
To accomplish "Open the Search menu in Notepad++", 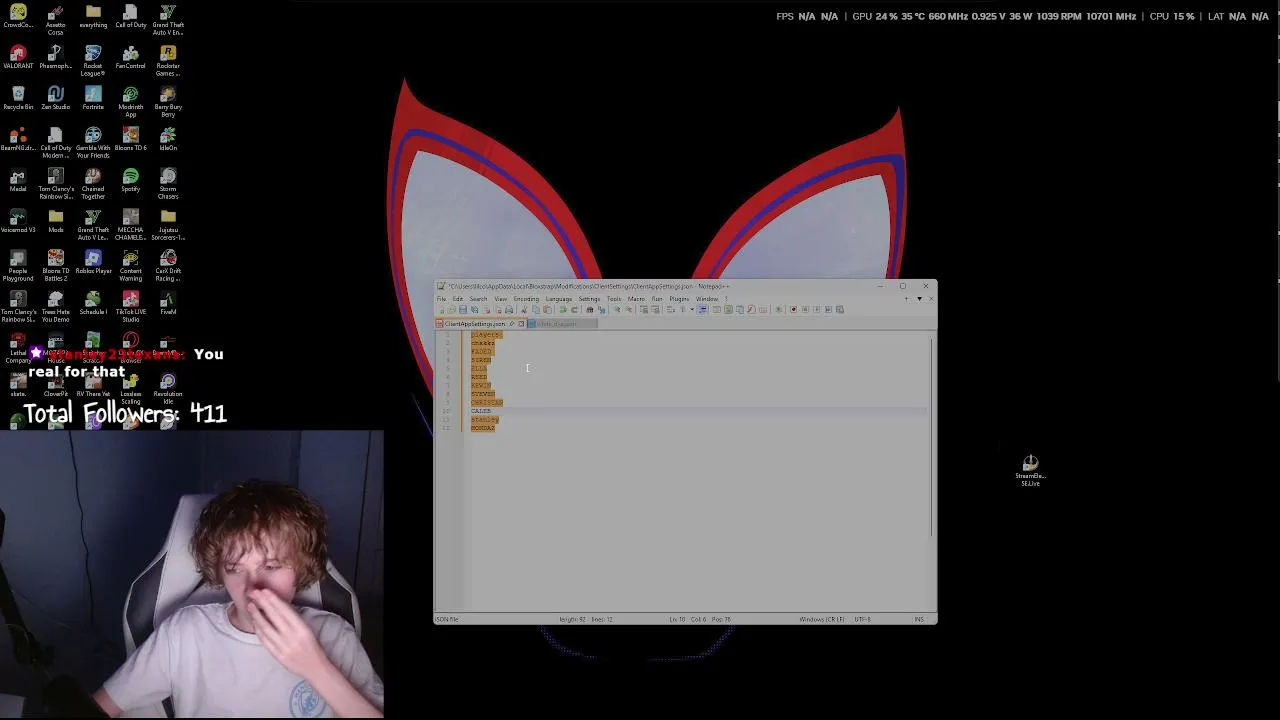I will coord(478,299).
